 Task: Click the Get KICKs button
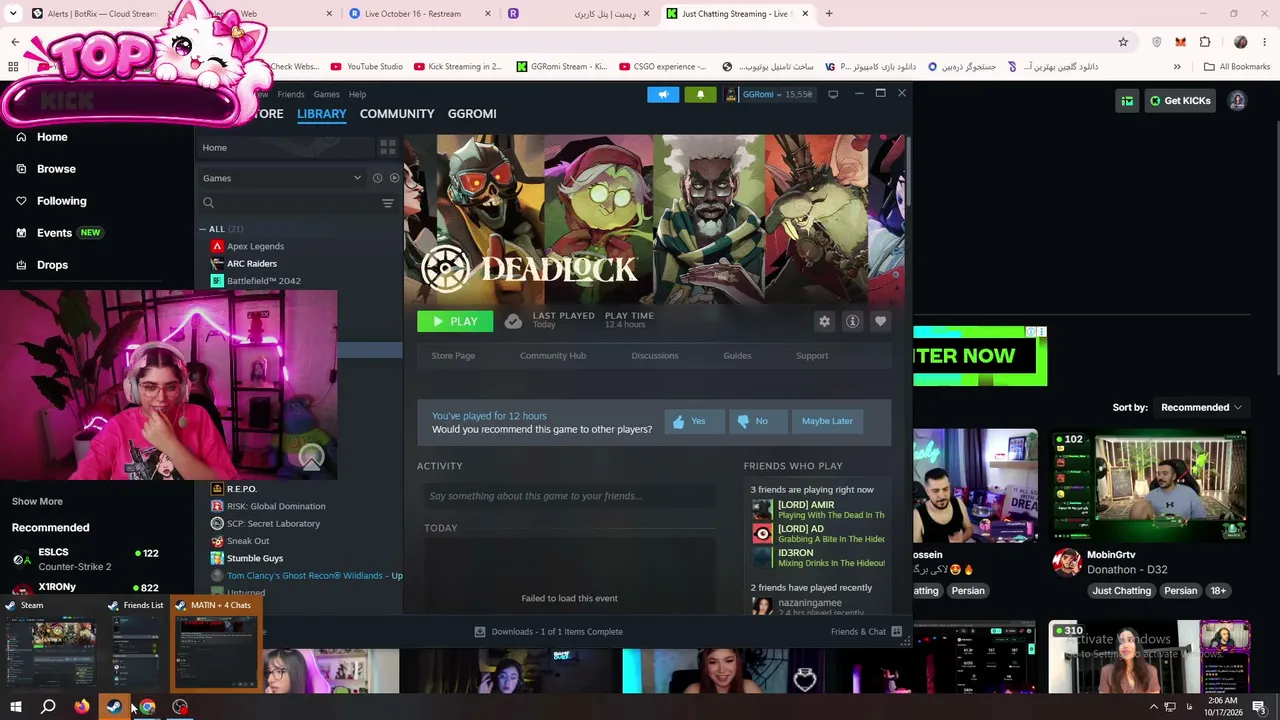click(x=1180, y=101)
